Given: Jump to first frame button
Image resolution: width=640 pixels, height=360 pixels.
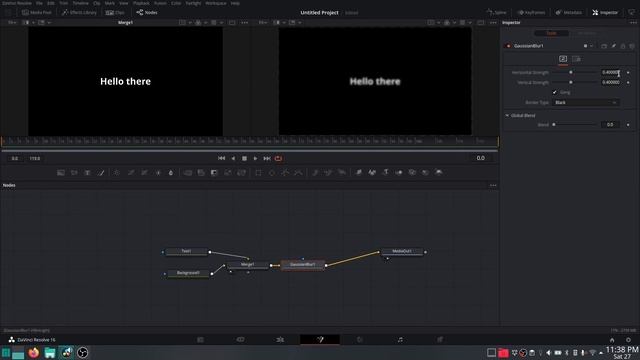Looking at the screenshot, I should (221, 158).
